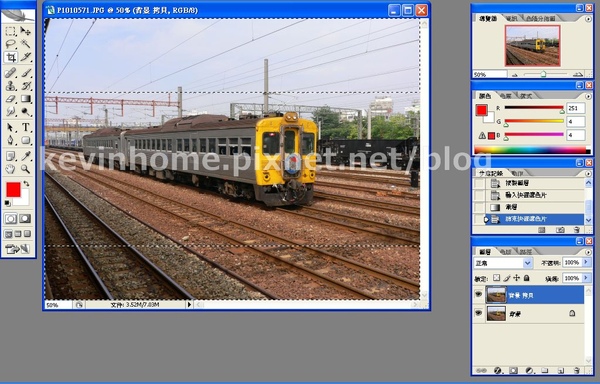
Task: Jump to ImageReady button in toolbox
Action: [18, 249]
